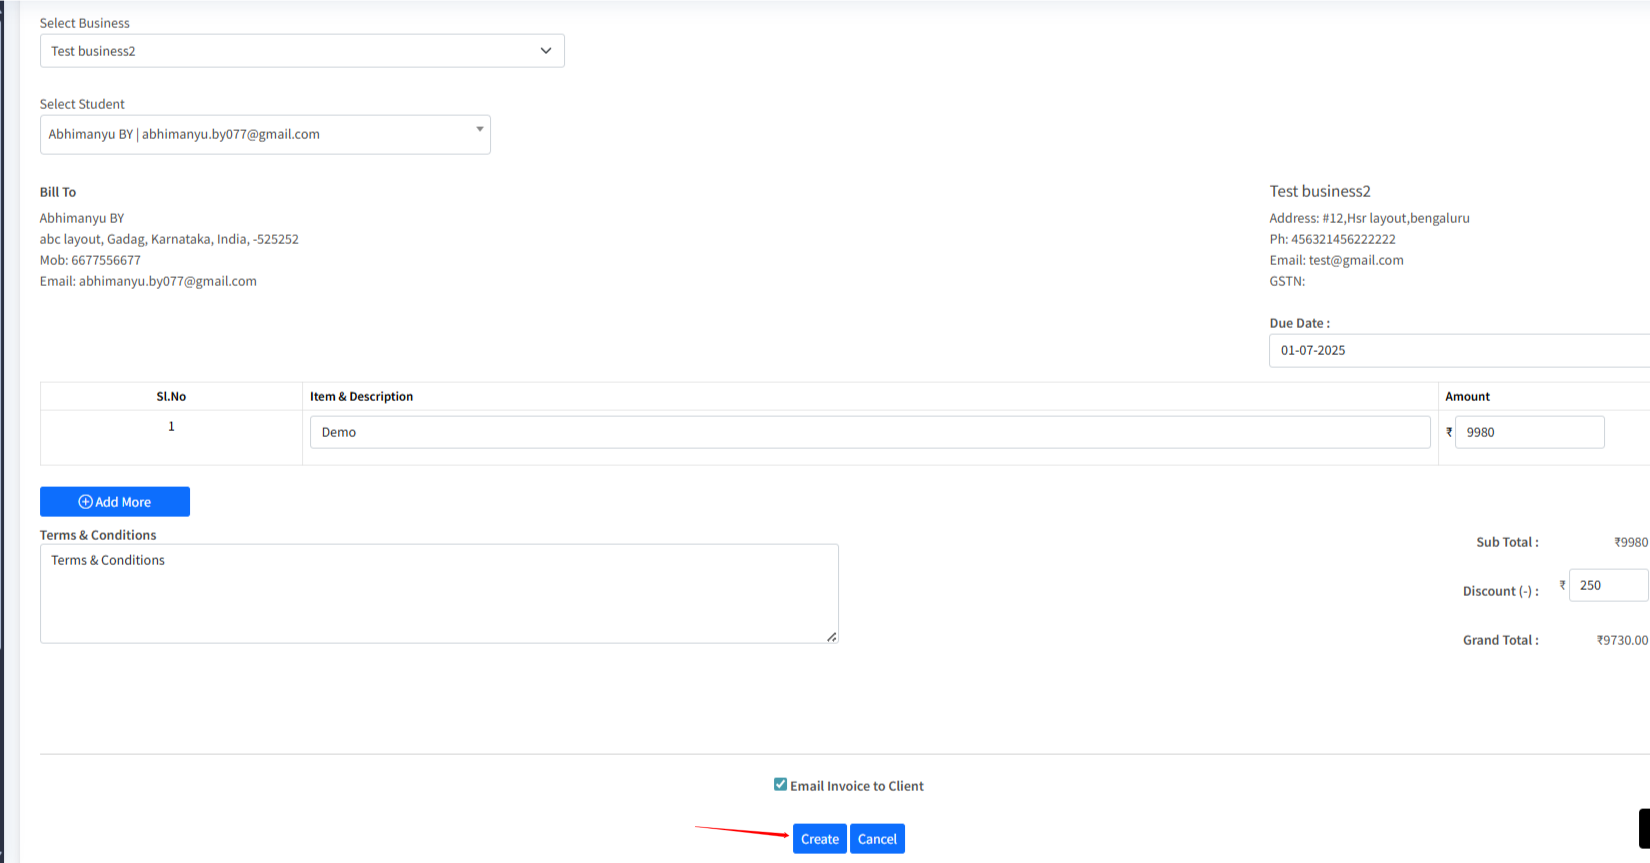Screen dimensions: 1650x863
Task: Uncheck the Email Invoice to Client checkbox
Action: (780, 785)
